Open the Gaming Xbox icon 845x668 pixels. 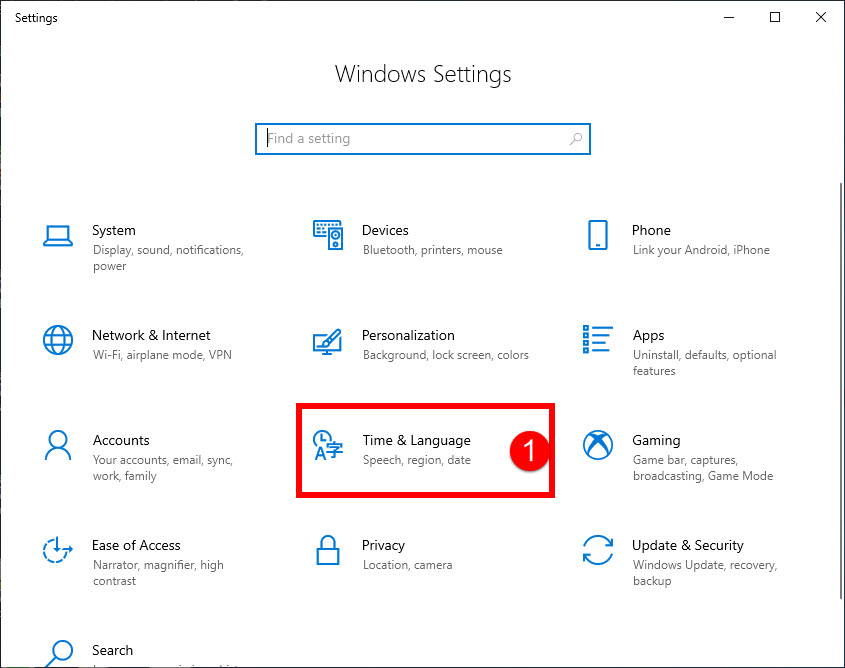click(598, 445)
